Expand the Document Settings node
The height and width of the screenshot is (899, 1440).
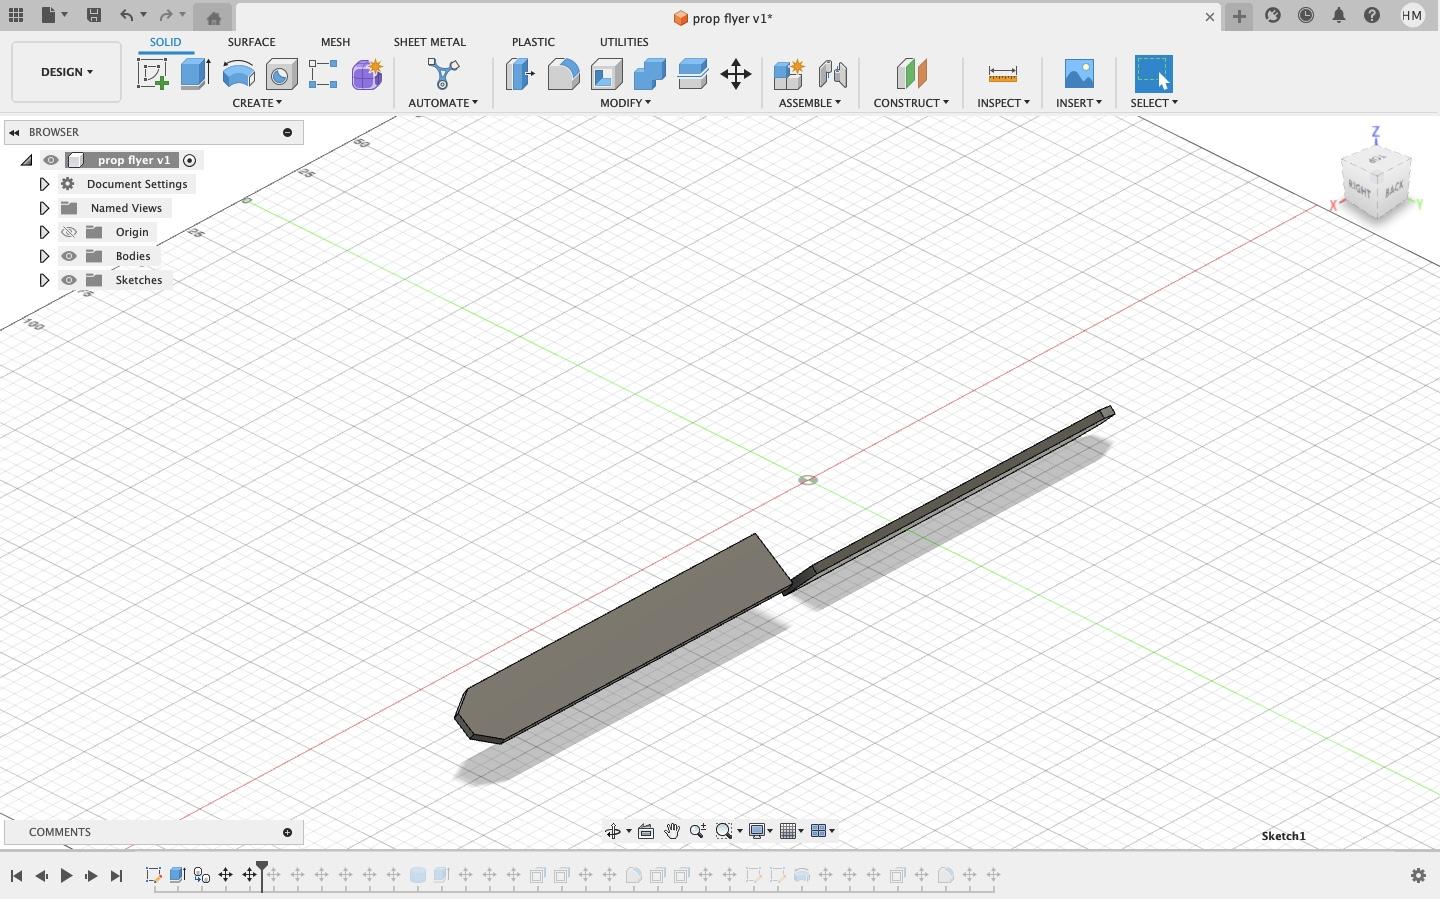(x=44, y=184)
